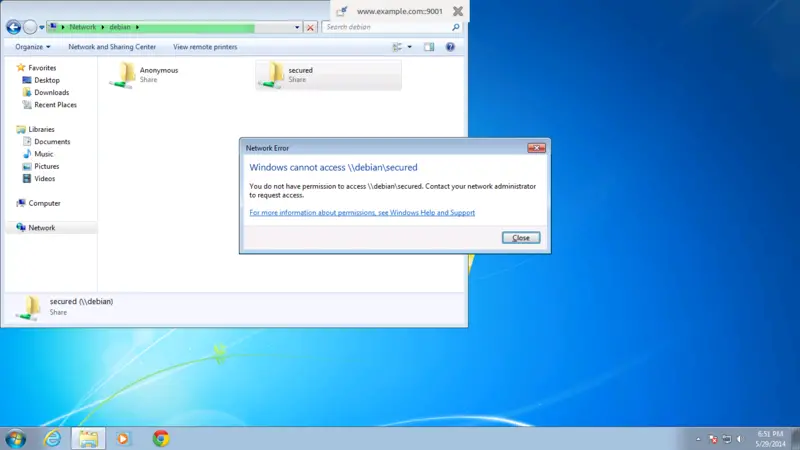Click the Back navigation arrow in Explorer
Image resolution: width=800 pixels, height=450 pixels.
[x=14, y=27]
